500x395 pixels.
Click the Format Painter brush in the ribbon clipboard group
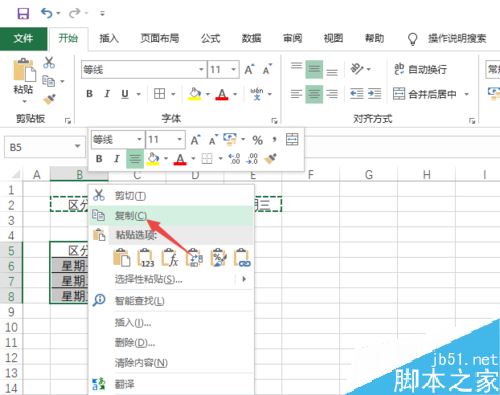49,99
